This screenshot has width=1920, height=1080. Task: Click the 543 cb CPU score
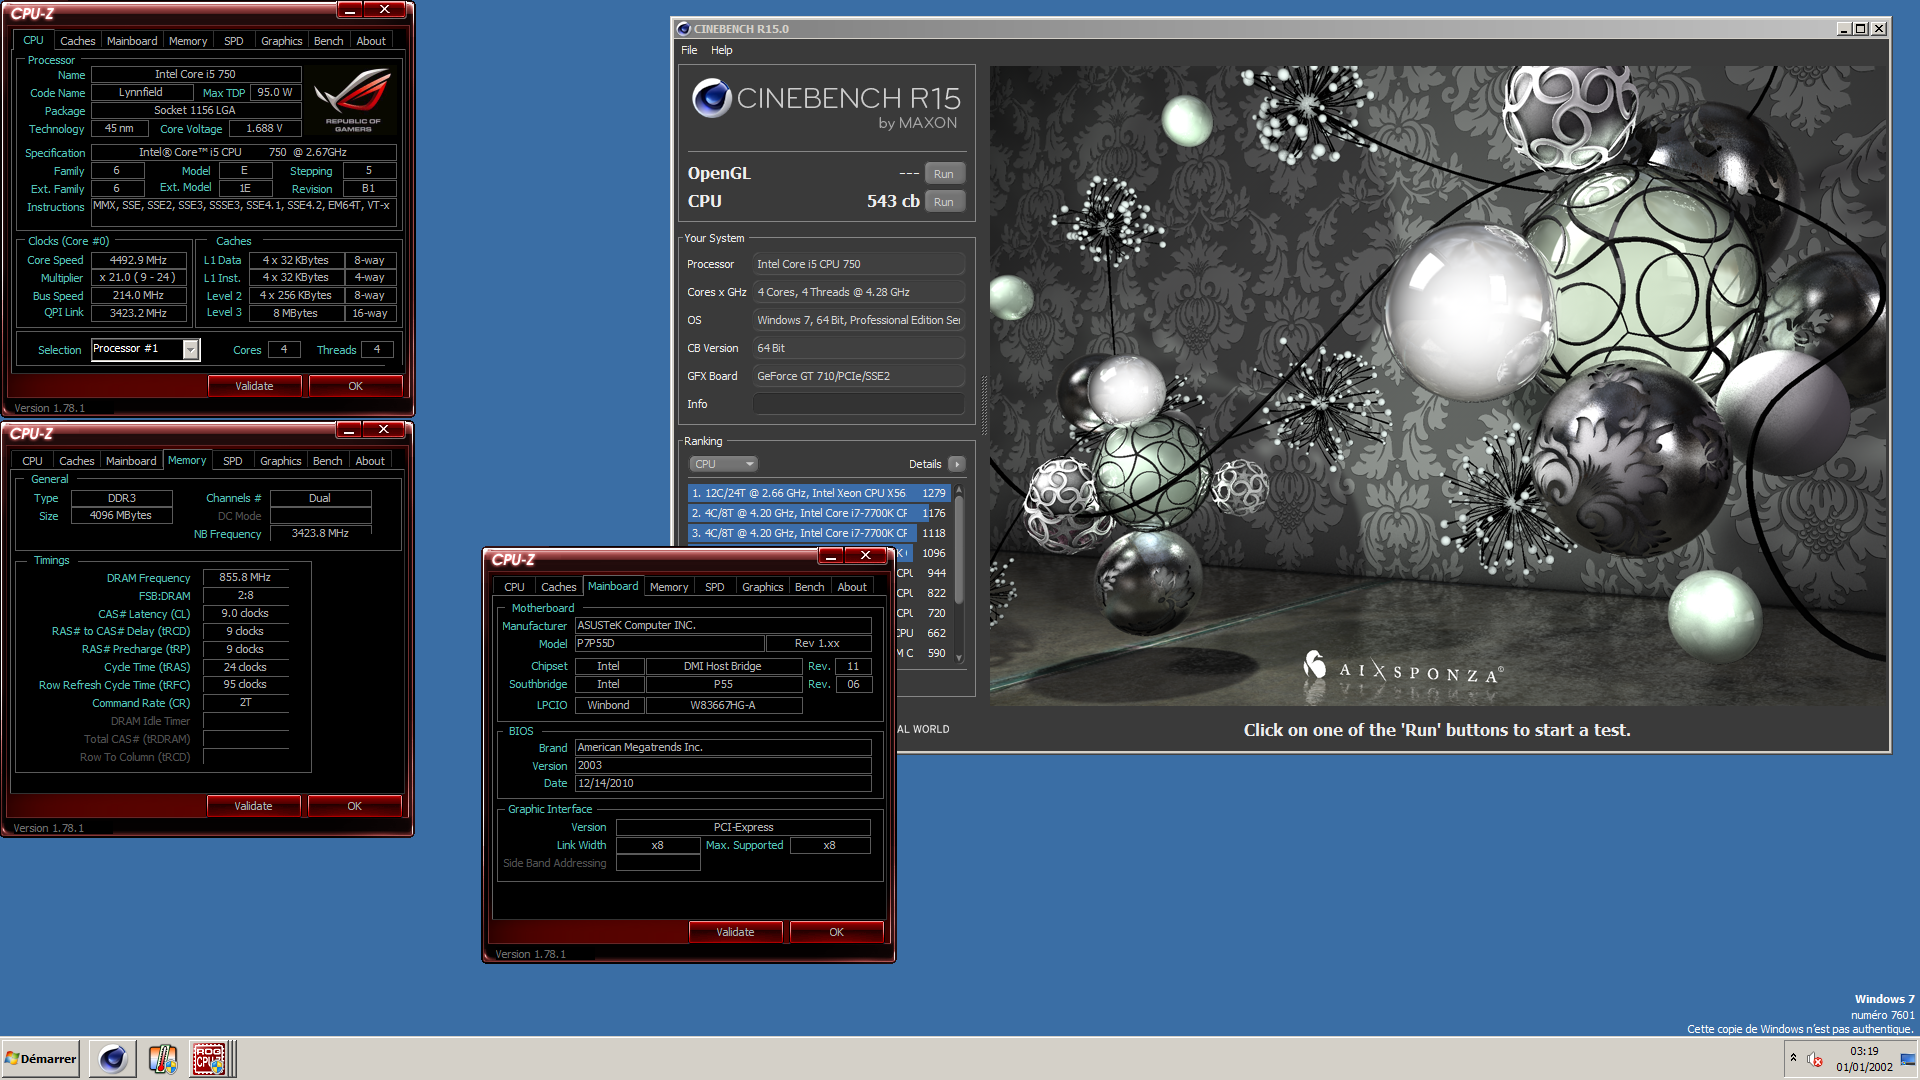893,201
